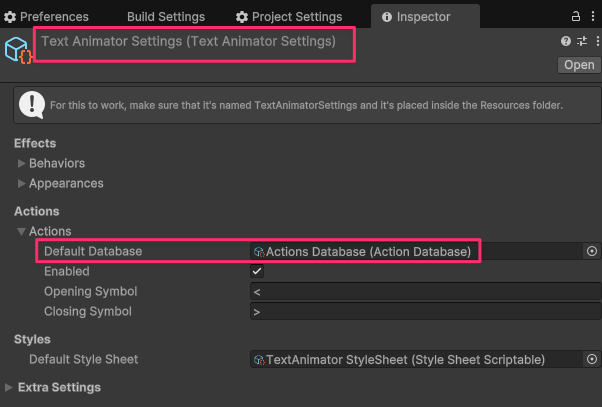This screenshot has height=407, width=602.
Task: Expand the Appearances foldout
Action: (x=22, y=183)
